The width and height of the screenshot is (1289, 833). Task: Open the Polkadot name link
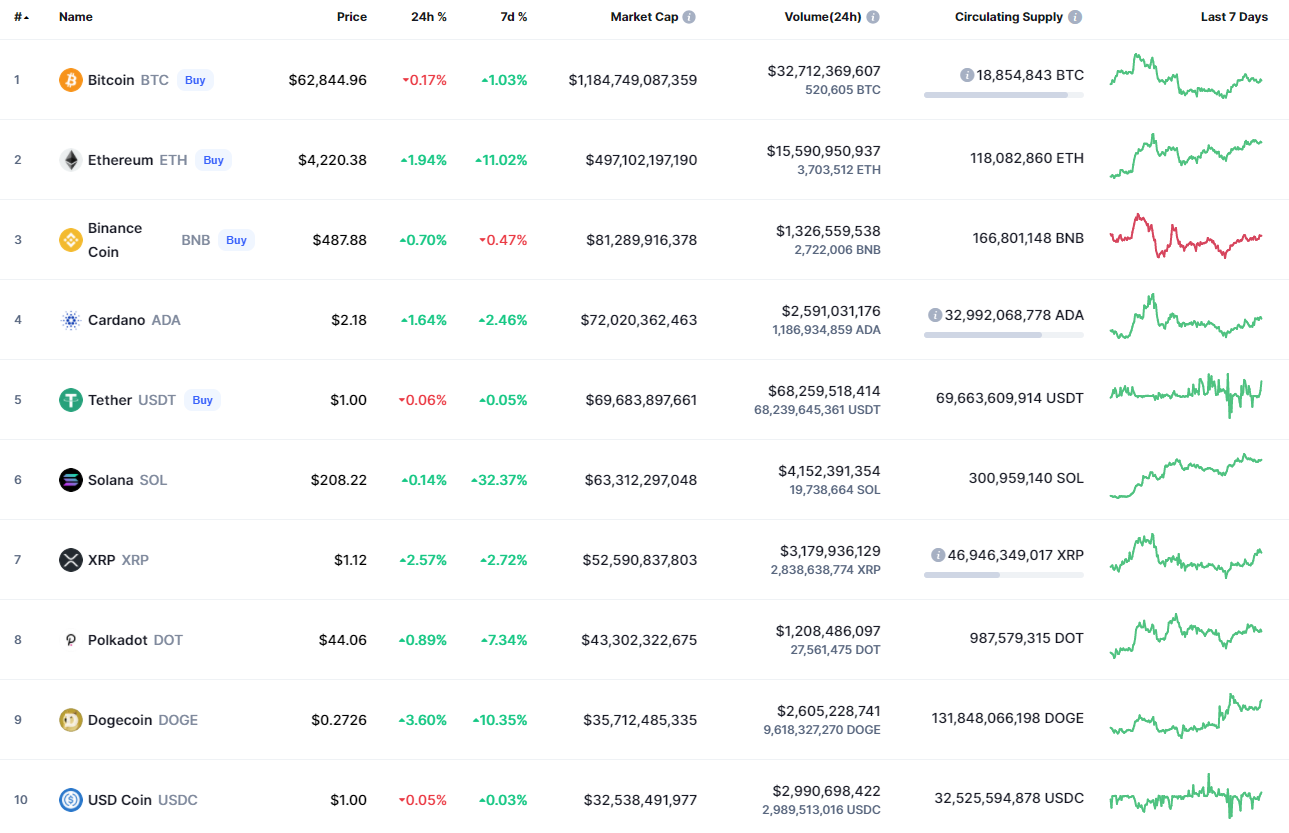(x=118, y=640)
